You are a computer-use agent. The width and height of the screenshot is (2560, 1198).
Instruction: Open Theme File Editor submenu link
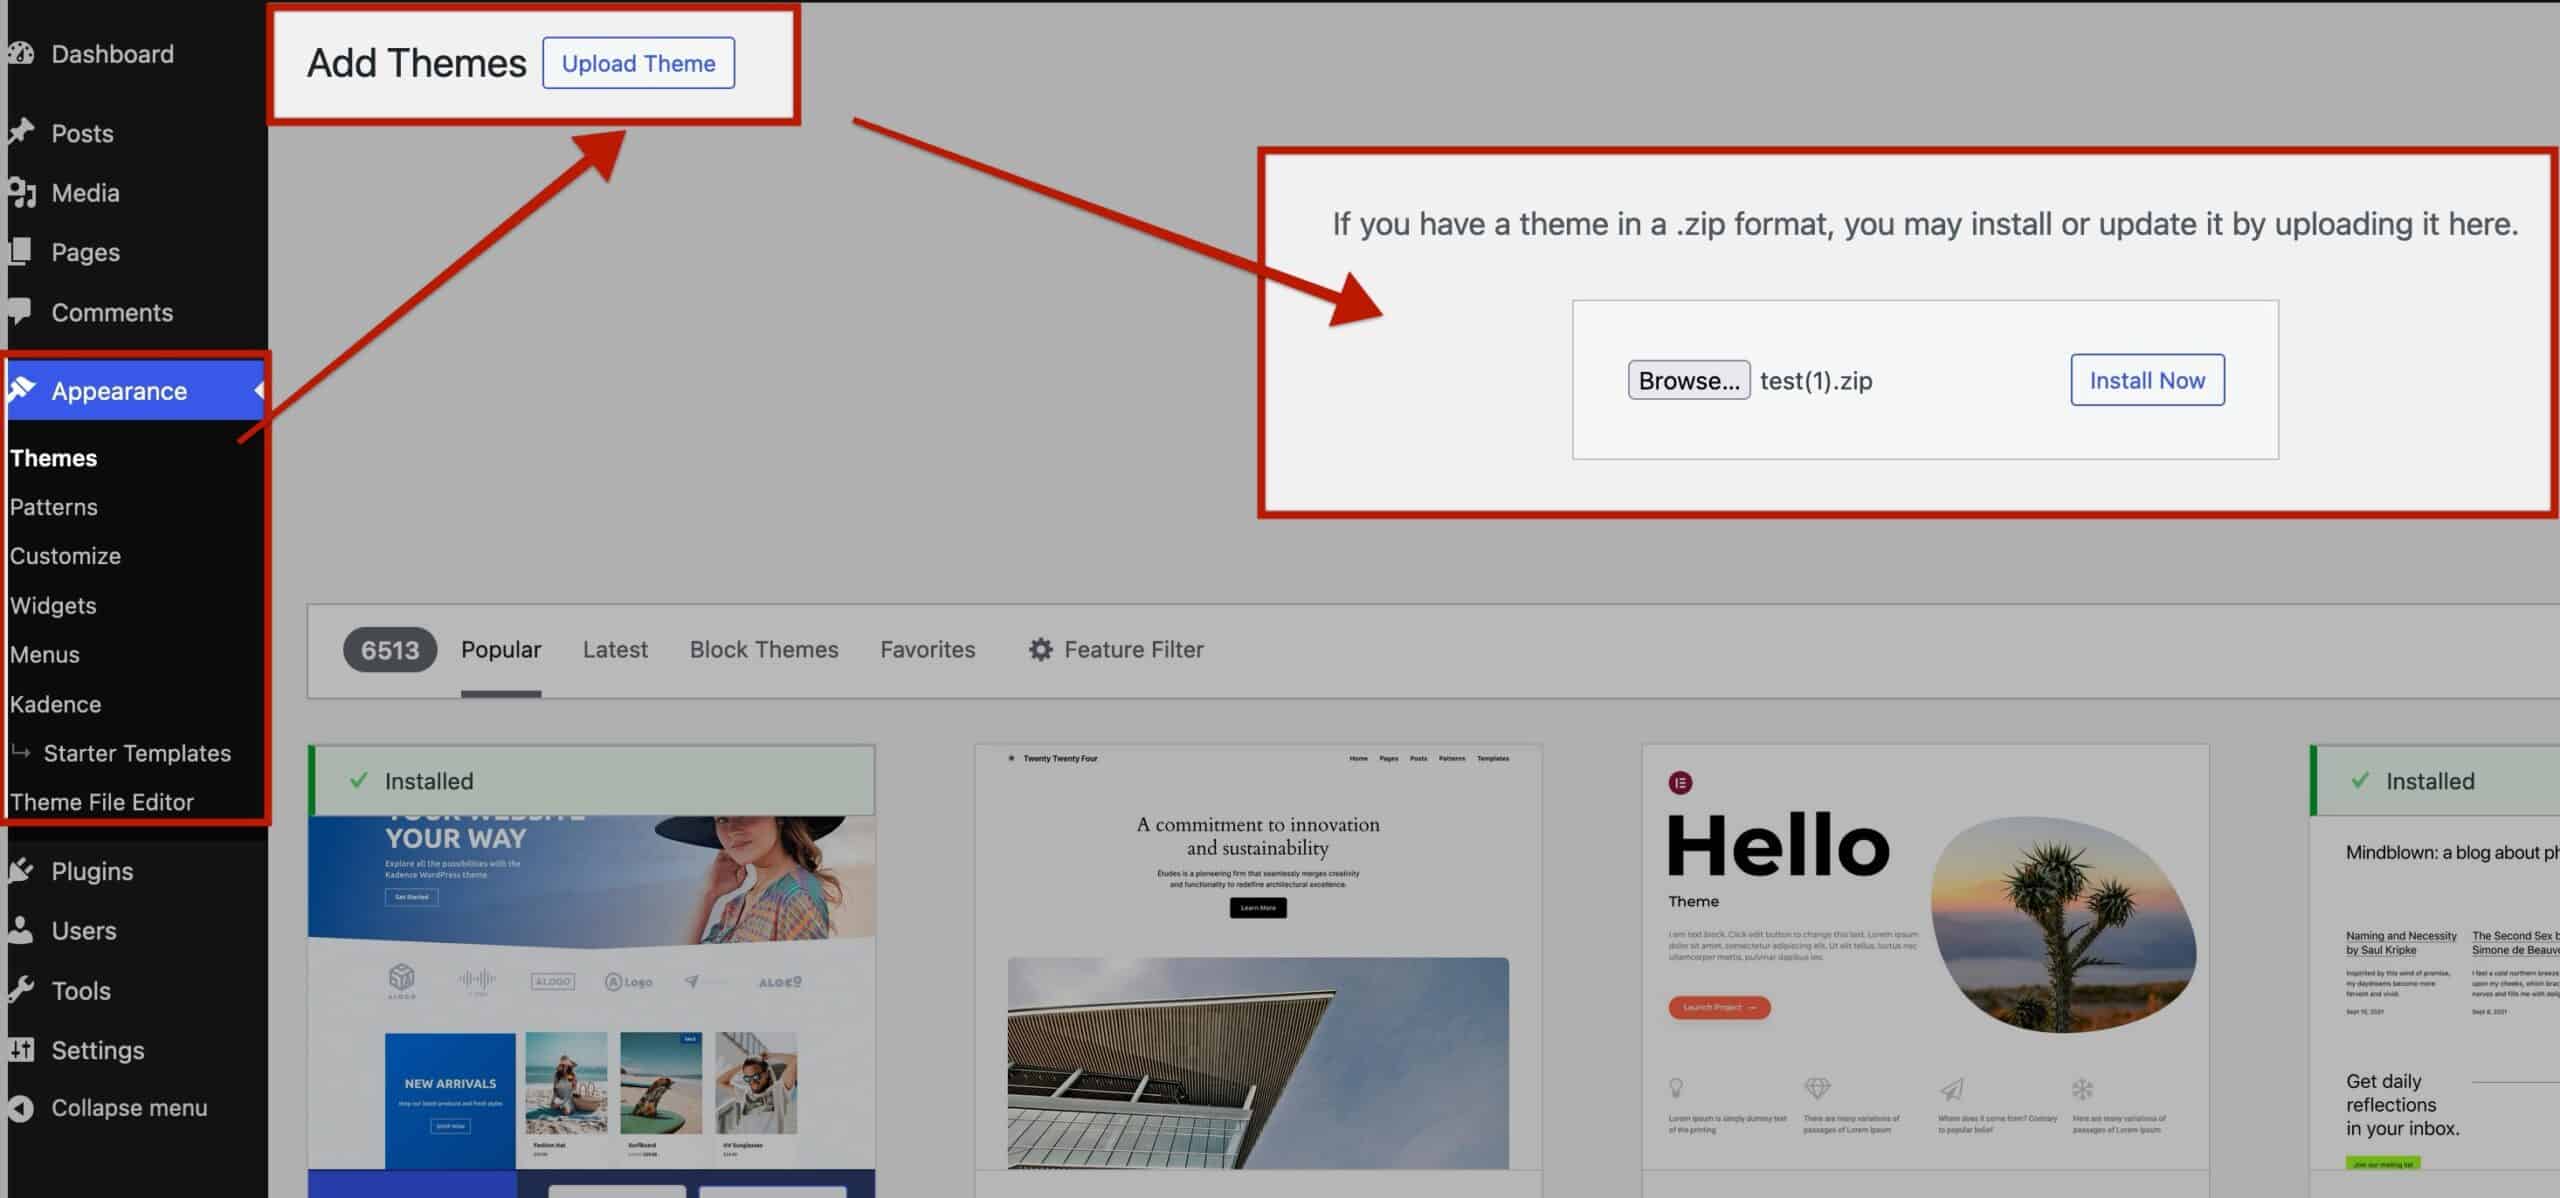(102, 802)
